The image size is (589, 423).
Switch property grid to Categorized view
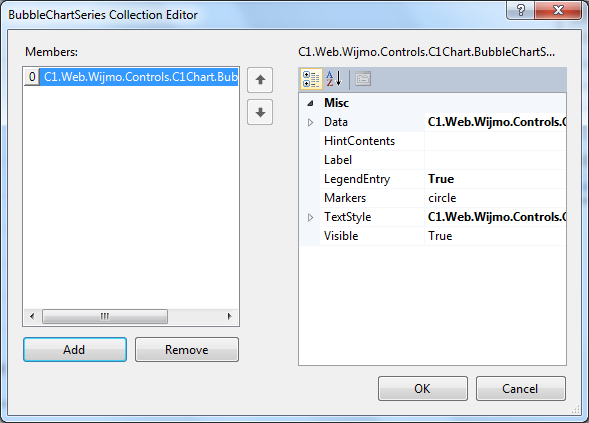tap(311, 79)
